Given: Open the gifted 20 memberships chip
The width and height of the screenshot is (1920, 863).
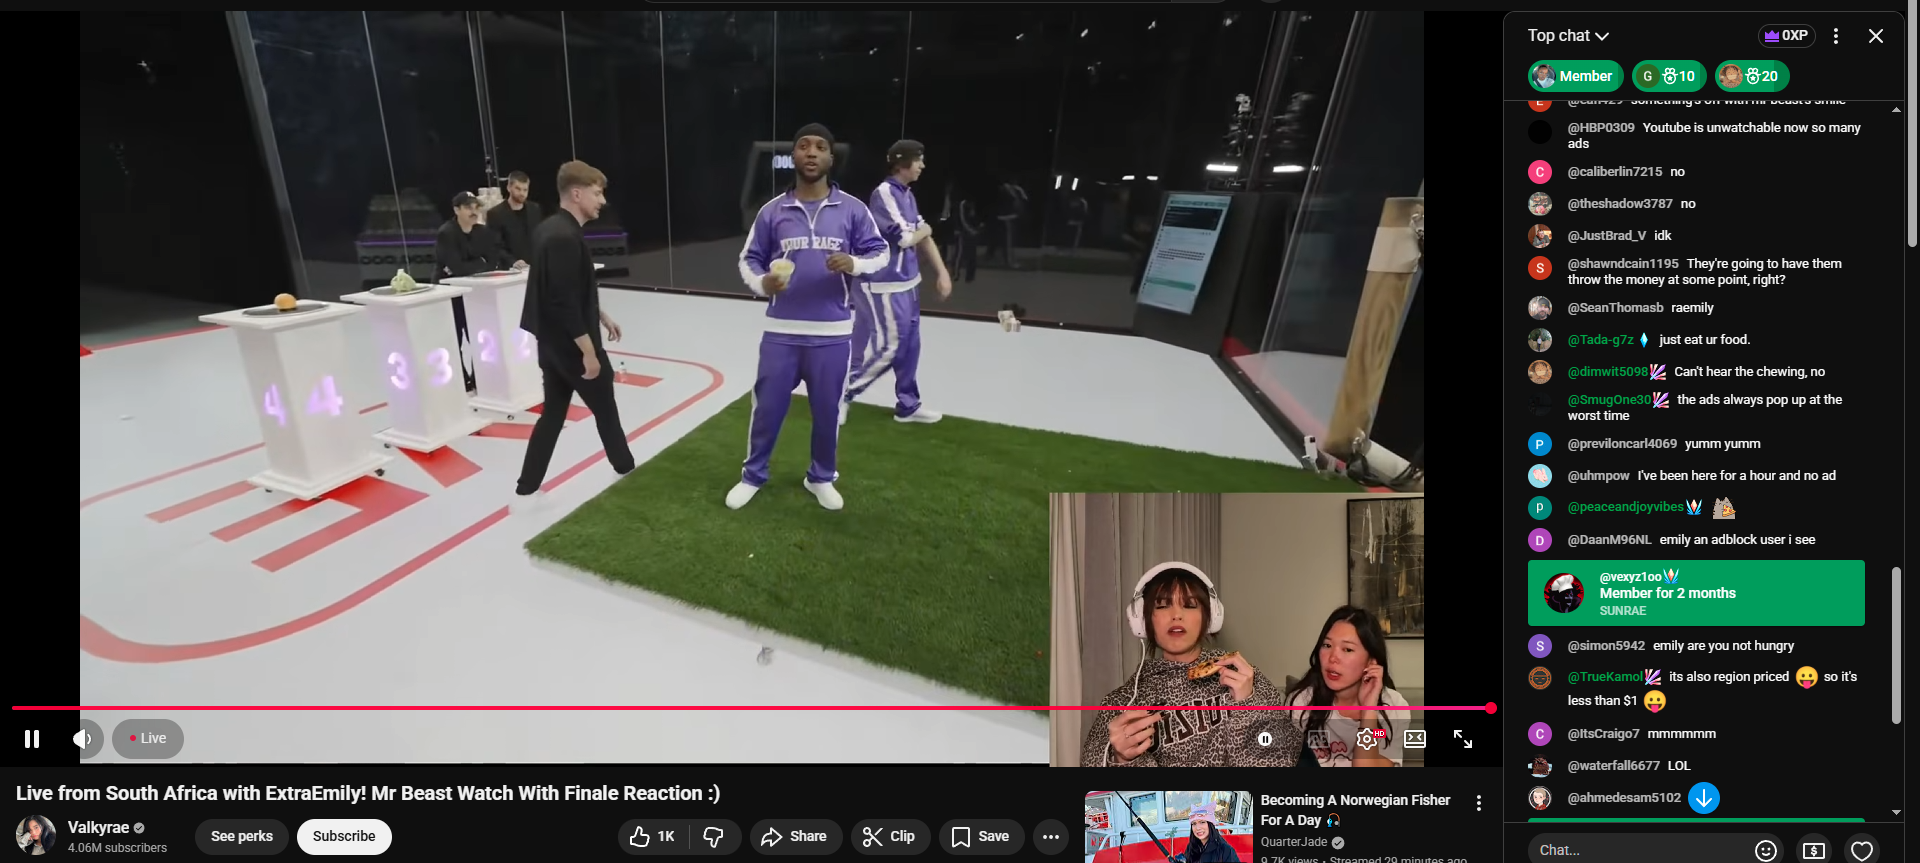Looking at the screenshot, I should [1752, 76].
